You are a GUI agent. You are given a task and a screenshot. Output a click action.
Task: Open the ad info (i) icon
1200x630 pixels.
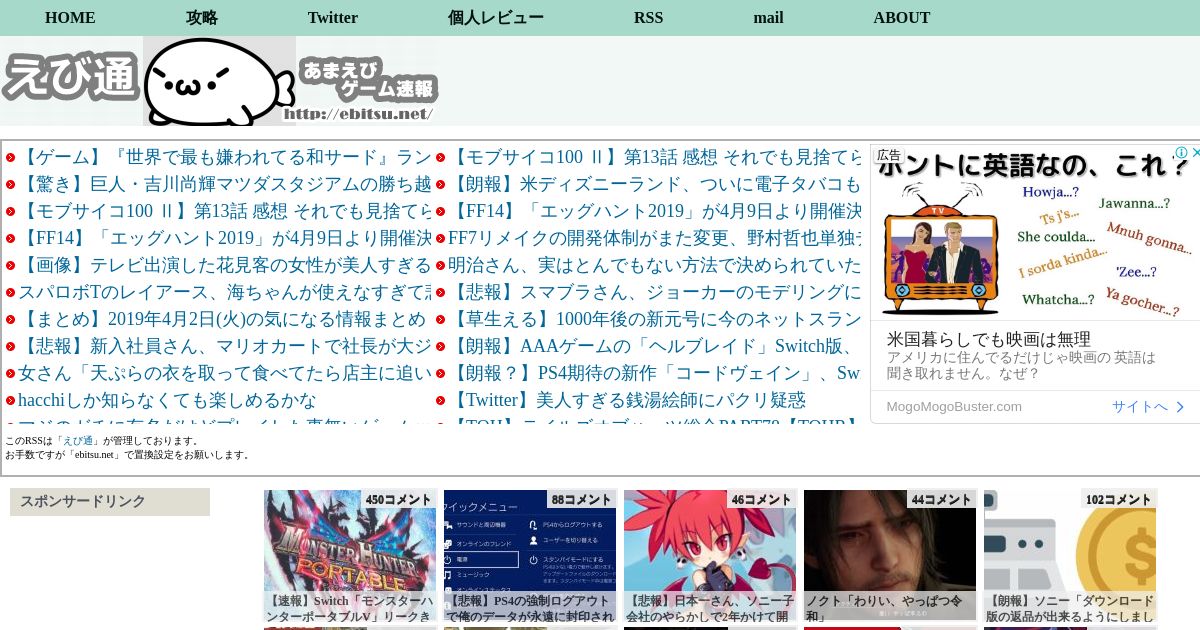tap(1181, 153)
